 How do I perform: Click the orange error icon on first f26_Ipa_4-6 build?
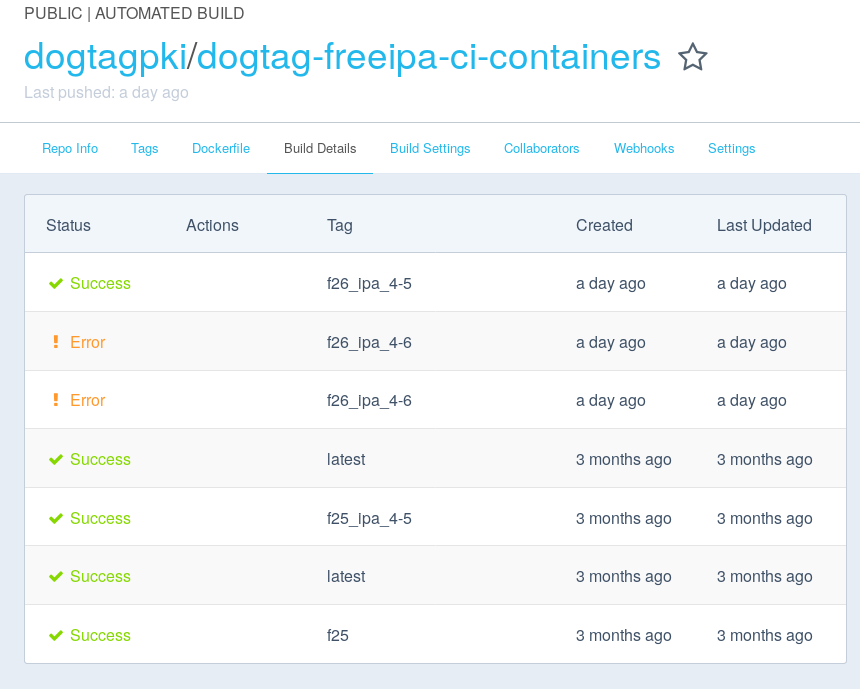click(x=56, y=341)
